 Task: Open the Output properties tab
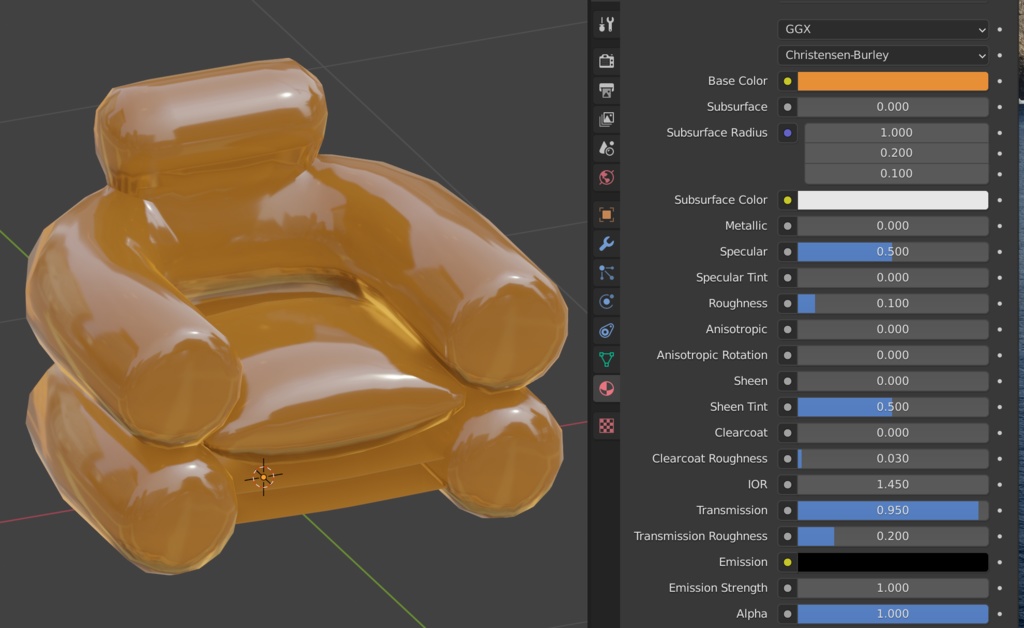[x=606, y=90]
